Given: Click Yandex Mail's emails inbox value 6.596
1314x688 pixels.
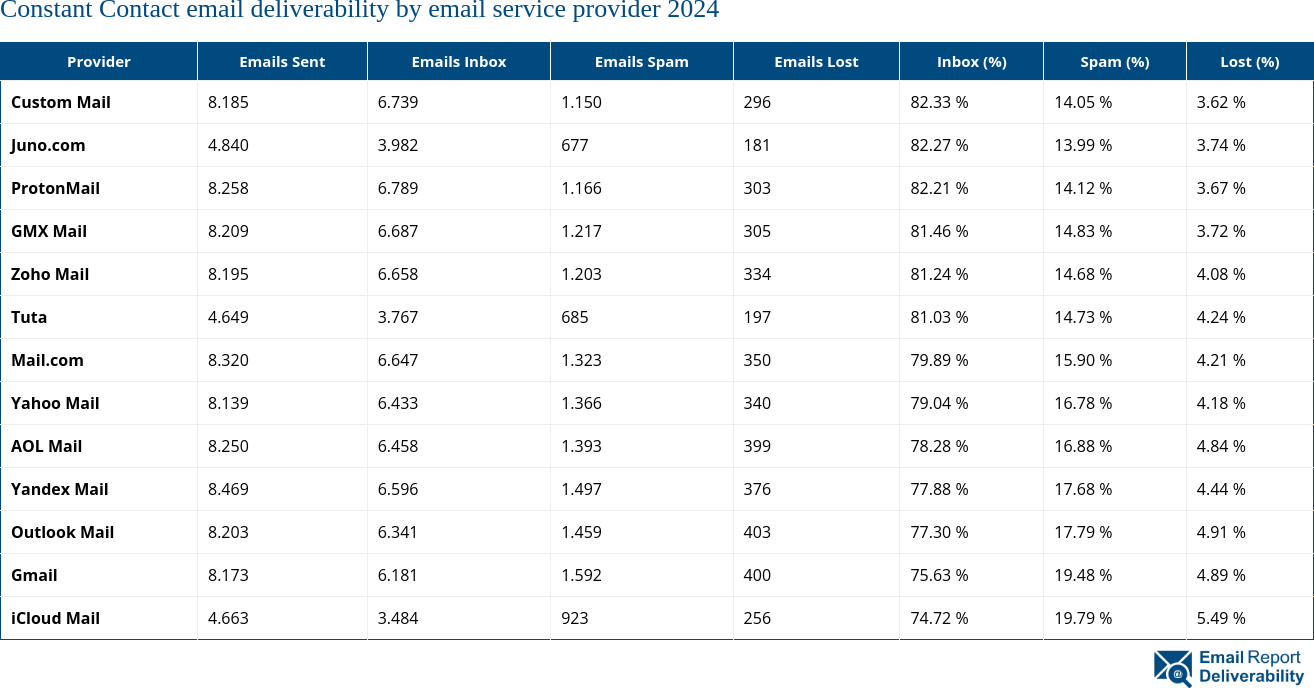Looking at the screenshot, I should pos(398,489).
